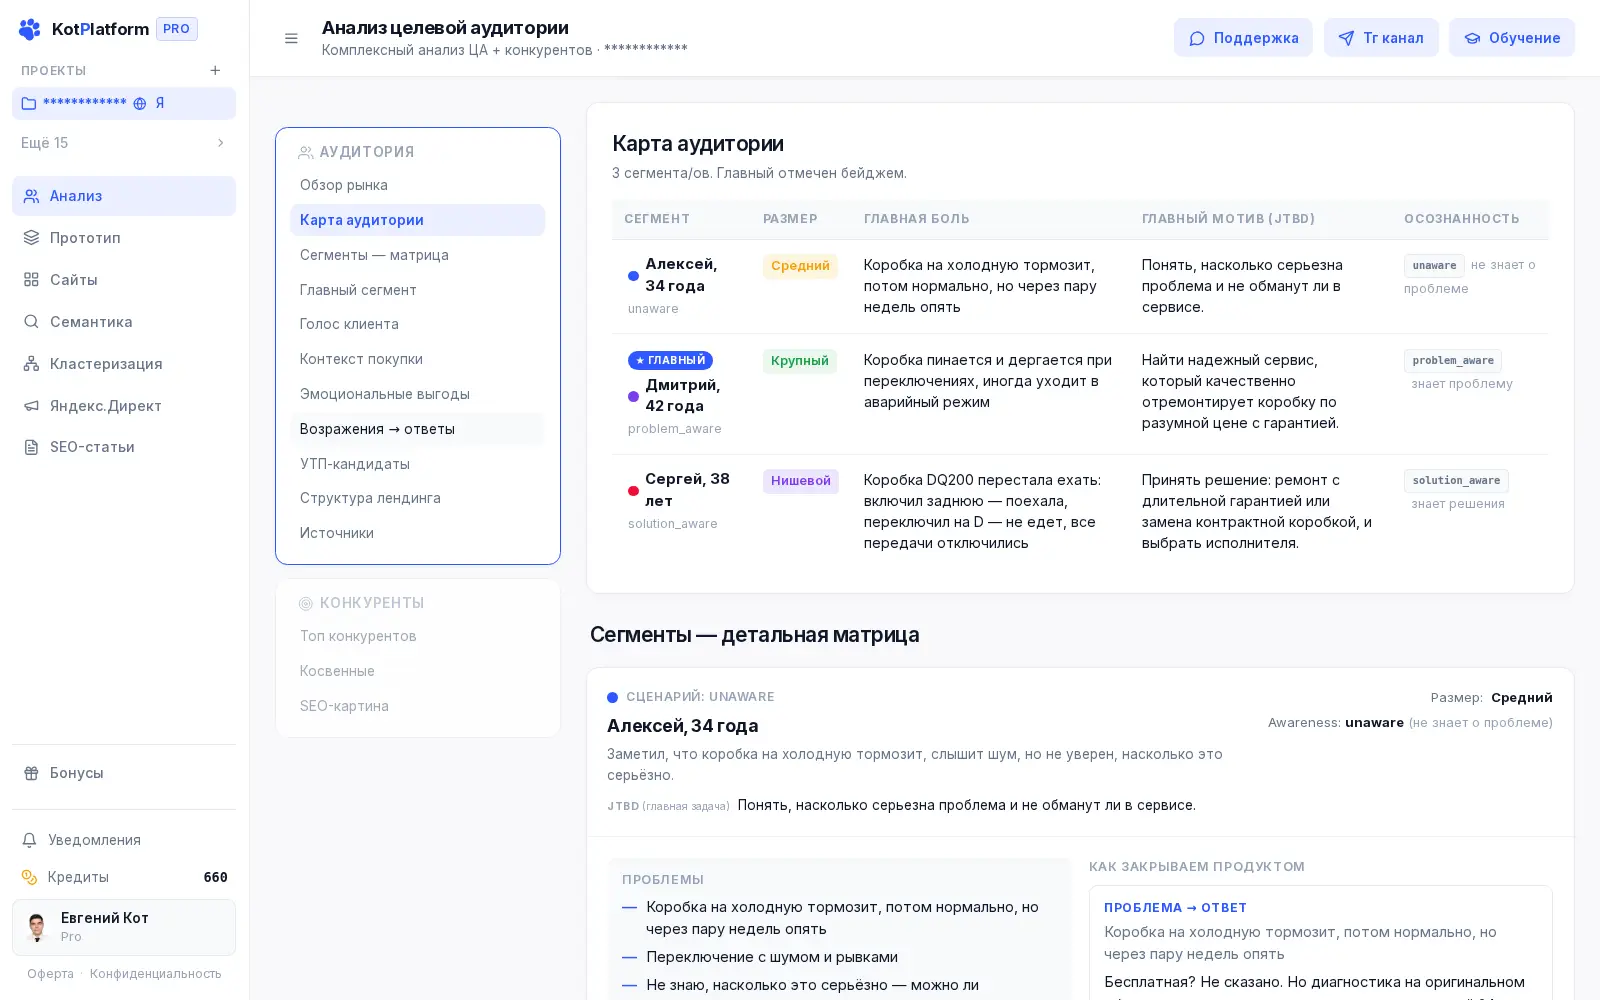
Task: Click red dot beside Сергей, 38 лет
Action: pos(633,491)
